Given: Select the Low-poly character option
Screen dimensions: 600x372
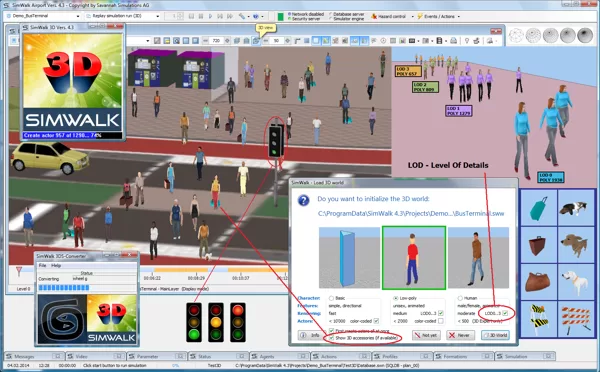Looking at the screenshot, I should [396, 298].
